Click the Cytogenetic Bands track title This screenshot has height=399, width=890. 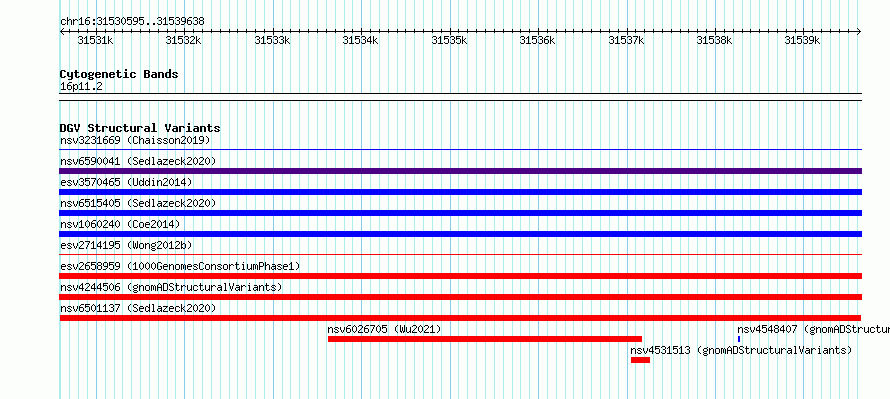coord(119,74)
